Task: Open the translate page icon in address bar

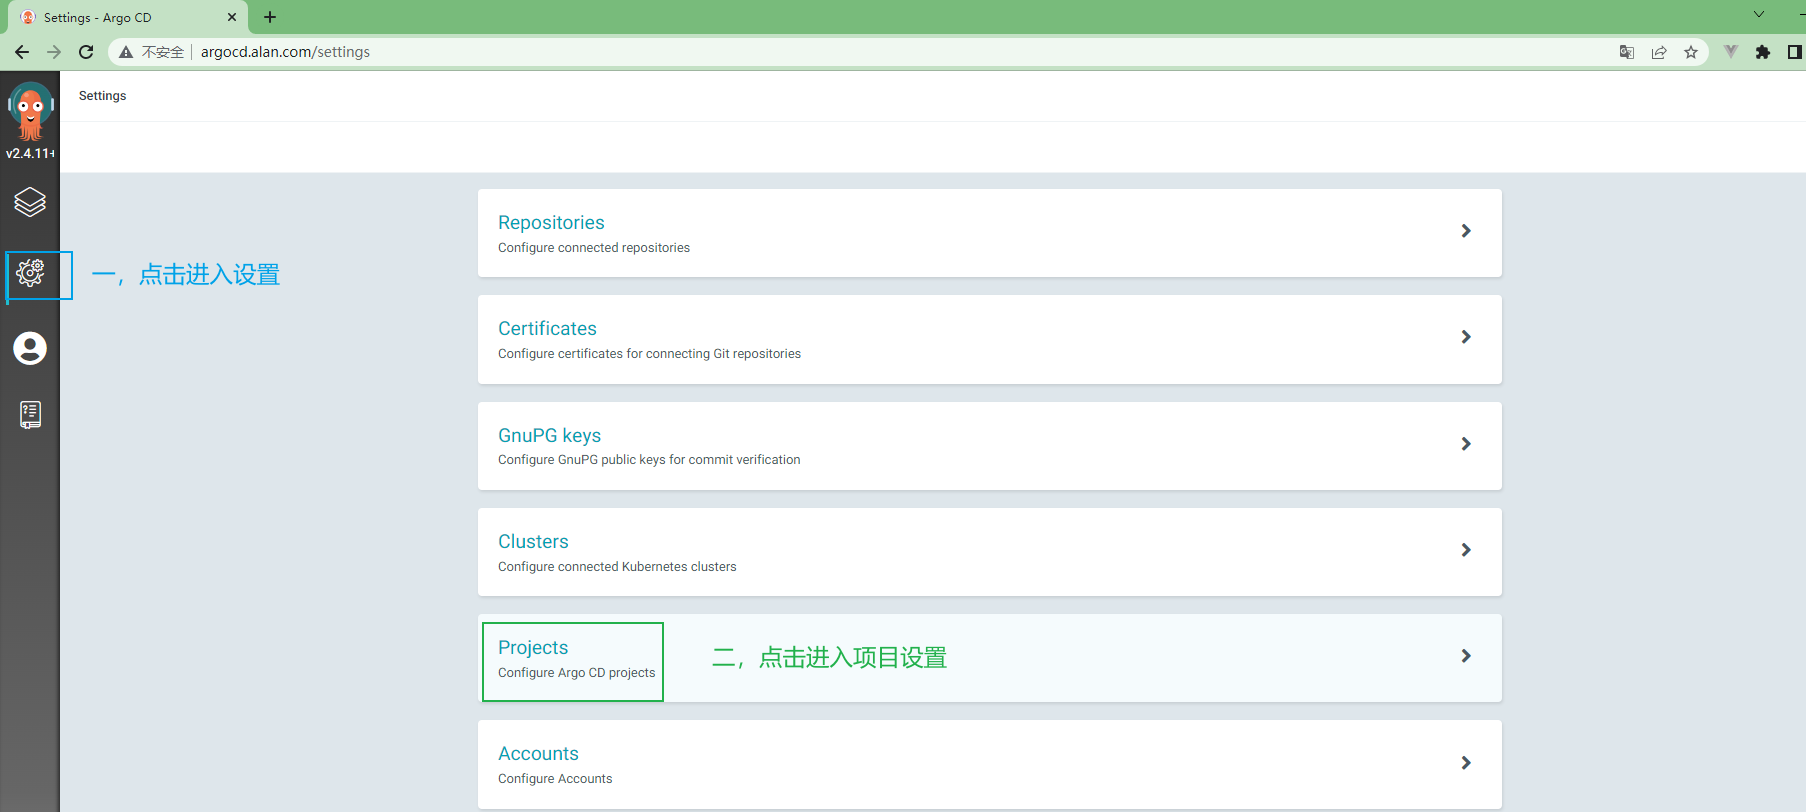Action: coord(1627,52)
